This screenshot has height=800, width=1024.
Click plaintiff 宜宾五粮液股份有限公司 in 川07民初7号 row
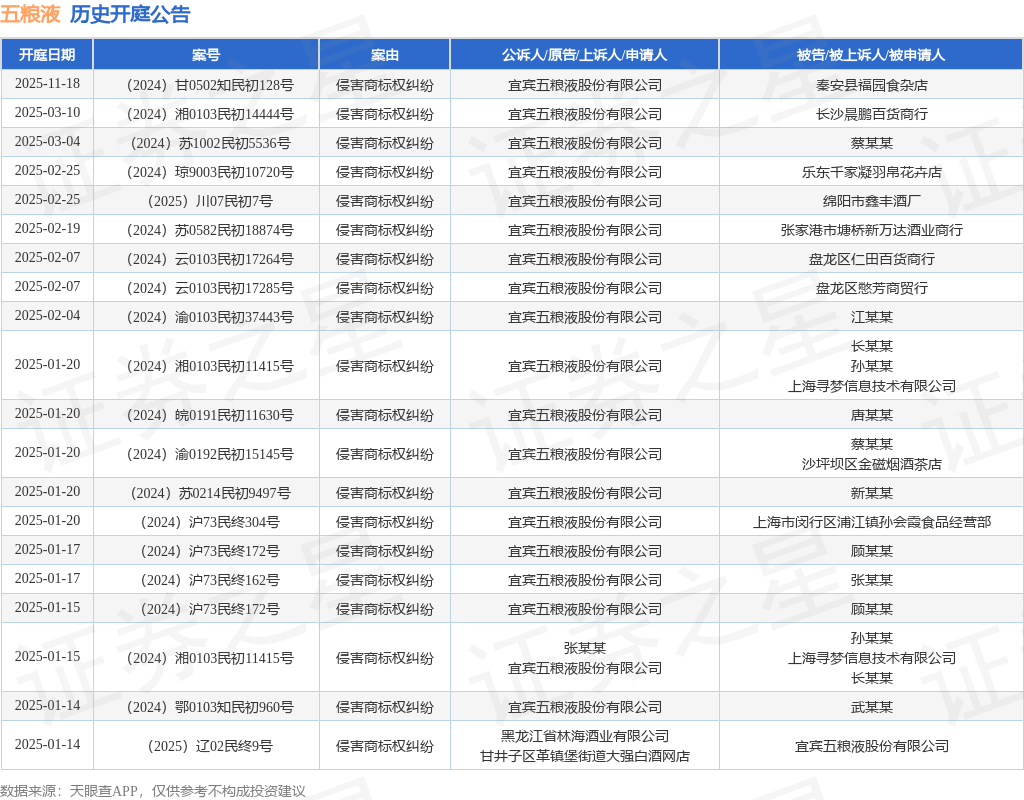point(584,201)
